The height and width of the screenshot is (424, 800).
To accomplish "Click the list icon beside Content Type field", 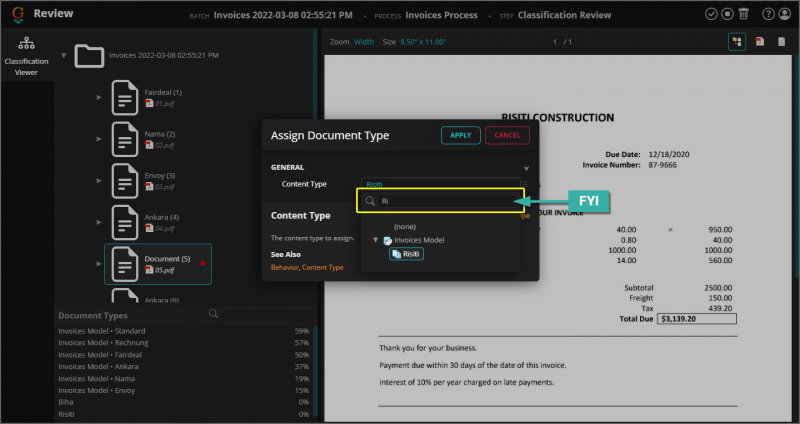I will tap(525, 184).
